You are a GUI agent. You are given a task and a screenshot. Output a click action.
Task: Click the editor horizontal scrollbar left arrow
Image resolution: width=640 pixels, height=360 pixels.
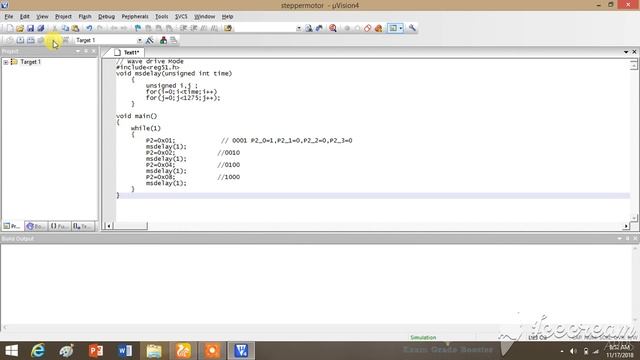click(109, 226)
